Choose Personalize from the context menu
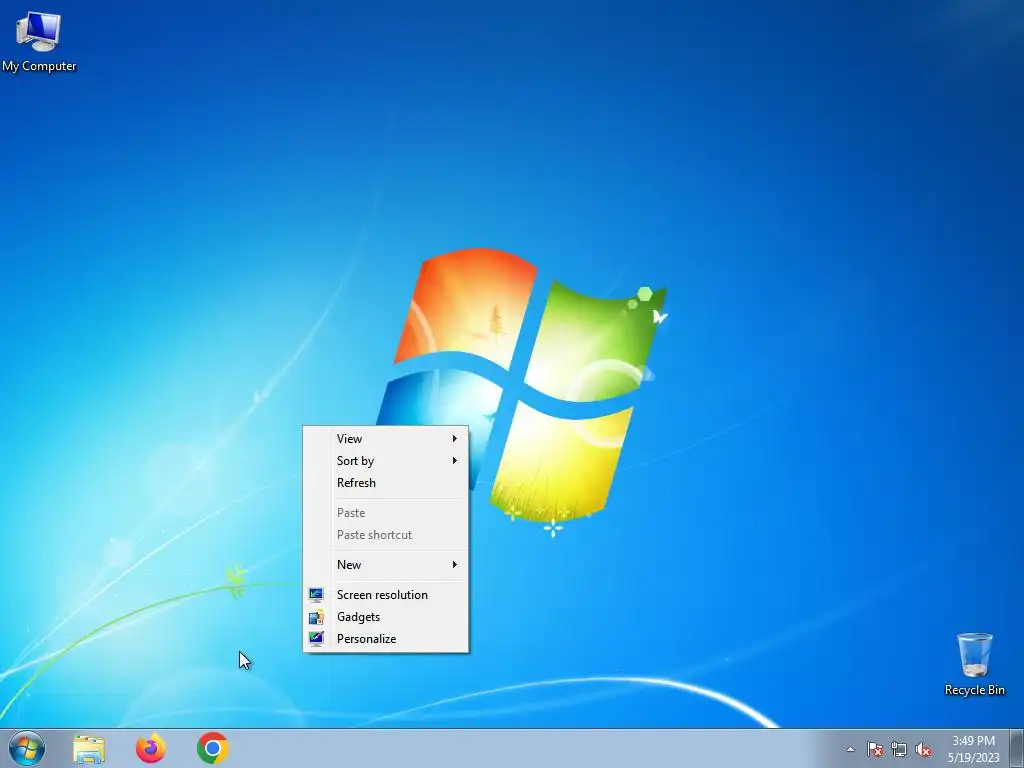This screenshot has width=1024, height=768. [385, 639]
